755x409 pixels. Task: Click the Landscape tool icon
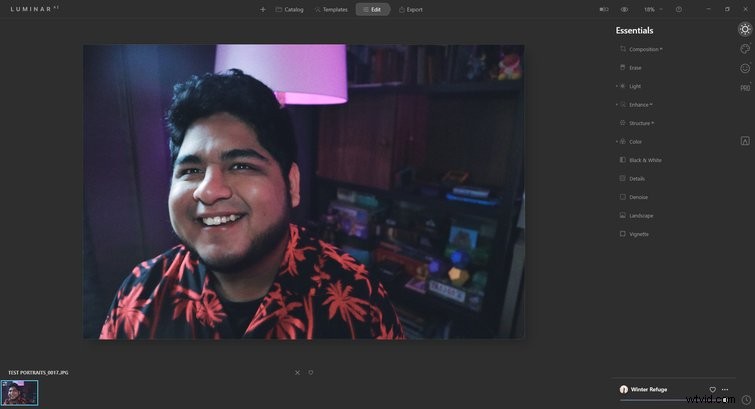623,215
